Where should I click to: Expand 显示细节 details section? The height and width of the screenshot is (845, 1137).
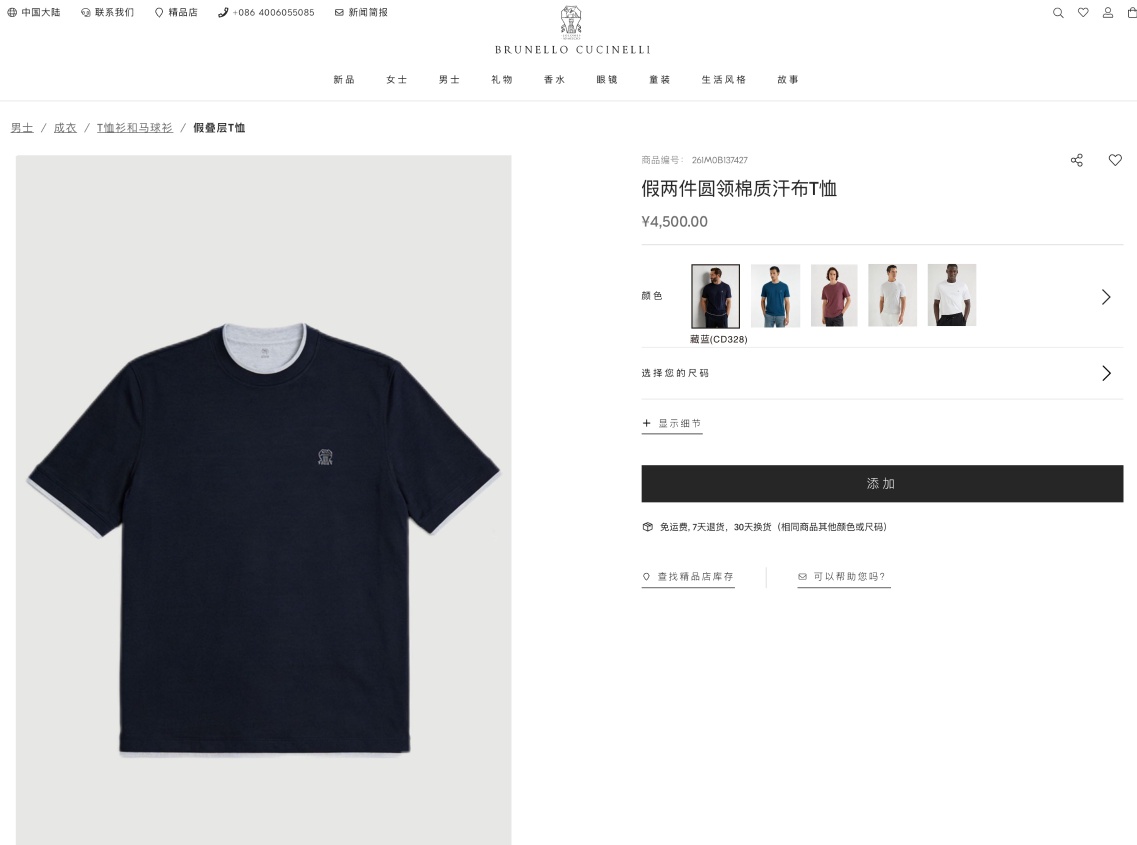coord(672,424)
